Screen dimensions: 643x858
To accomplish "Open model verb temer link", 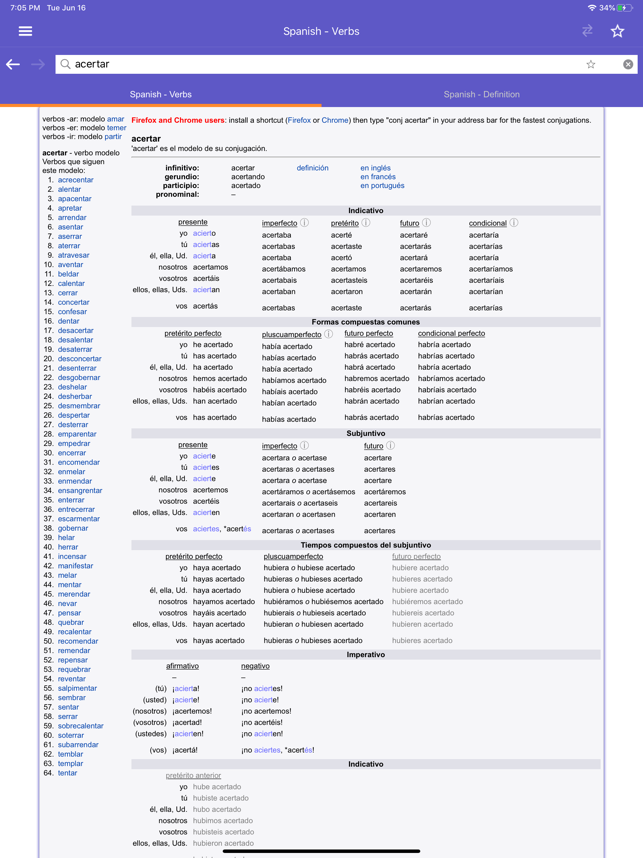I will coord(117,127).
